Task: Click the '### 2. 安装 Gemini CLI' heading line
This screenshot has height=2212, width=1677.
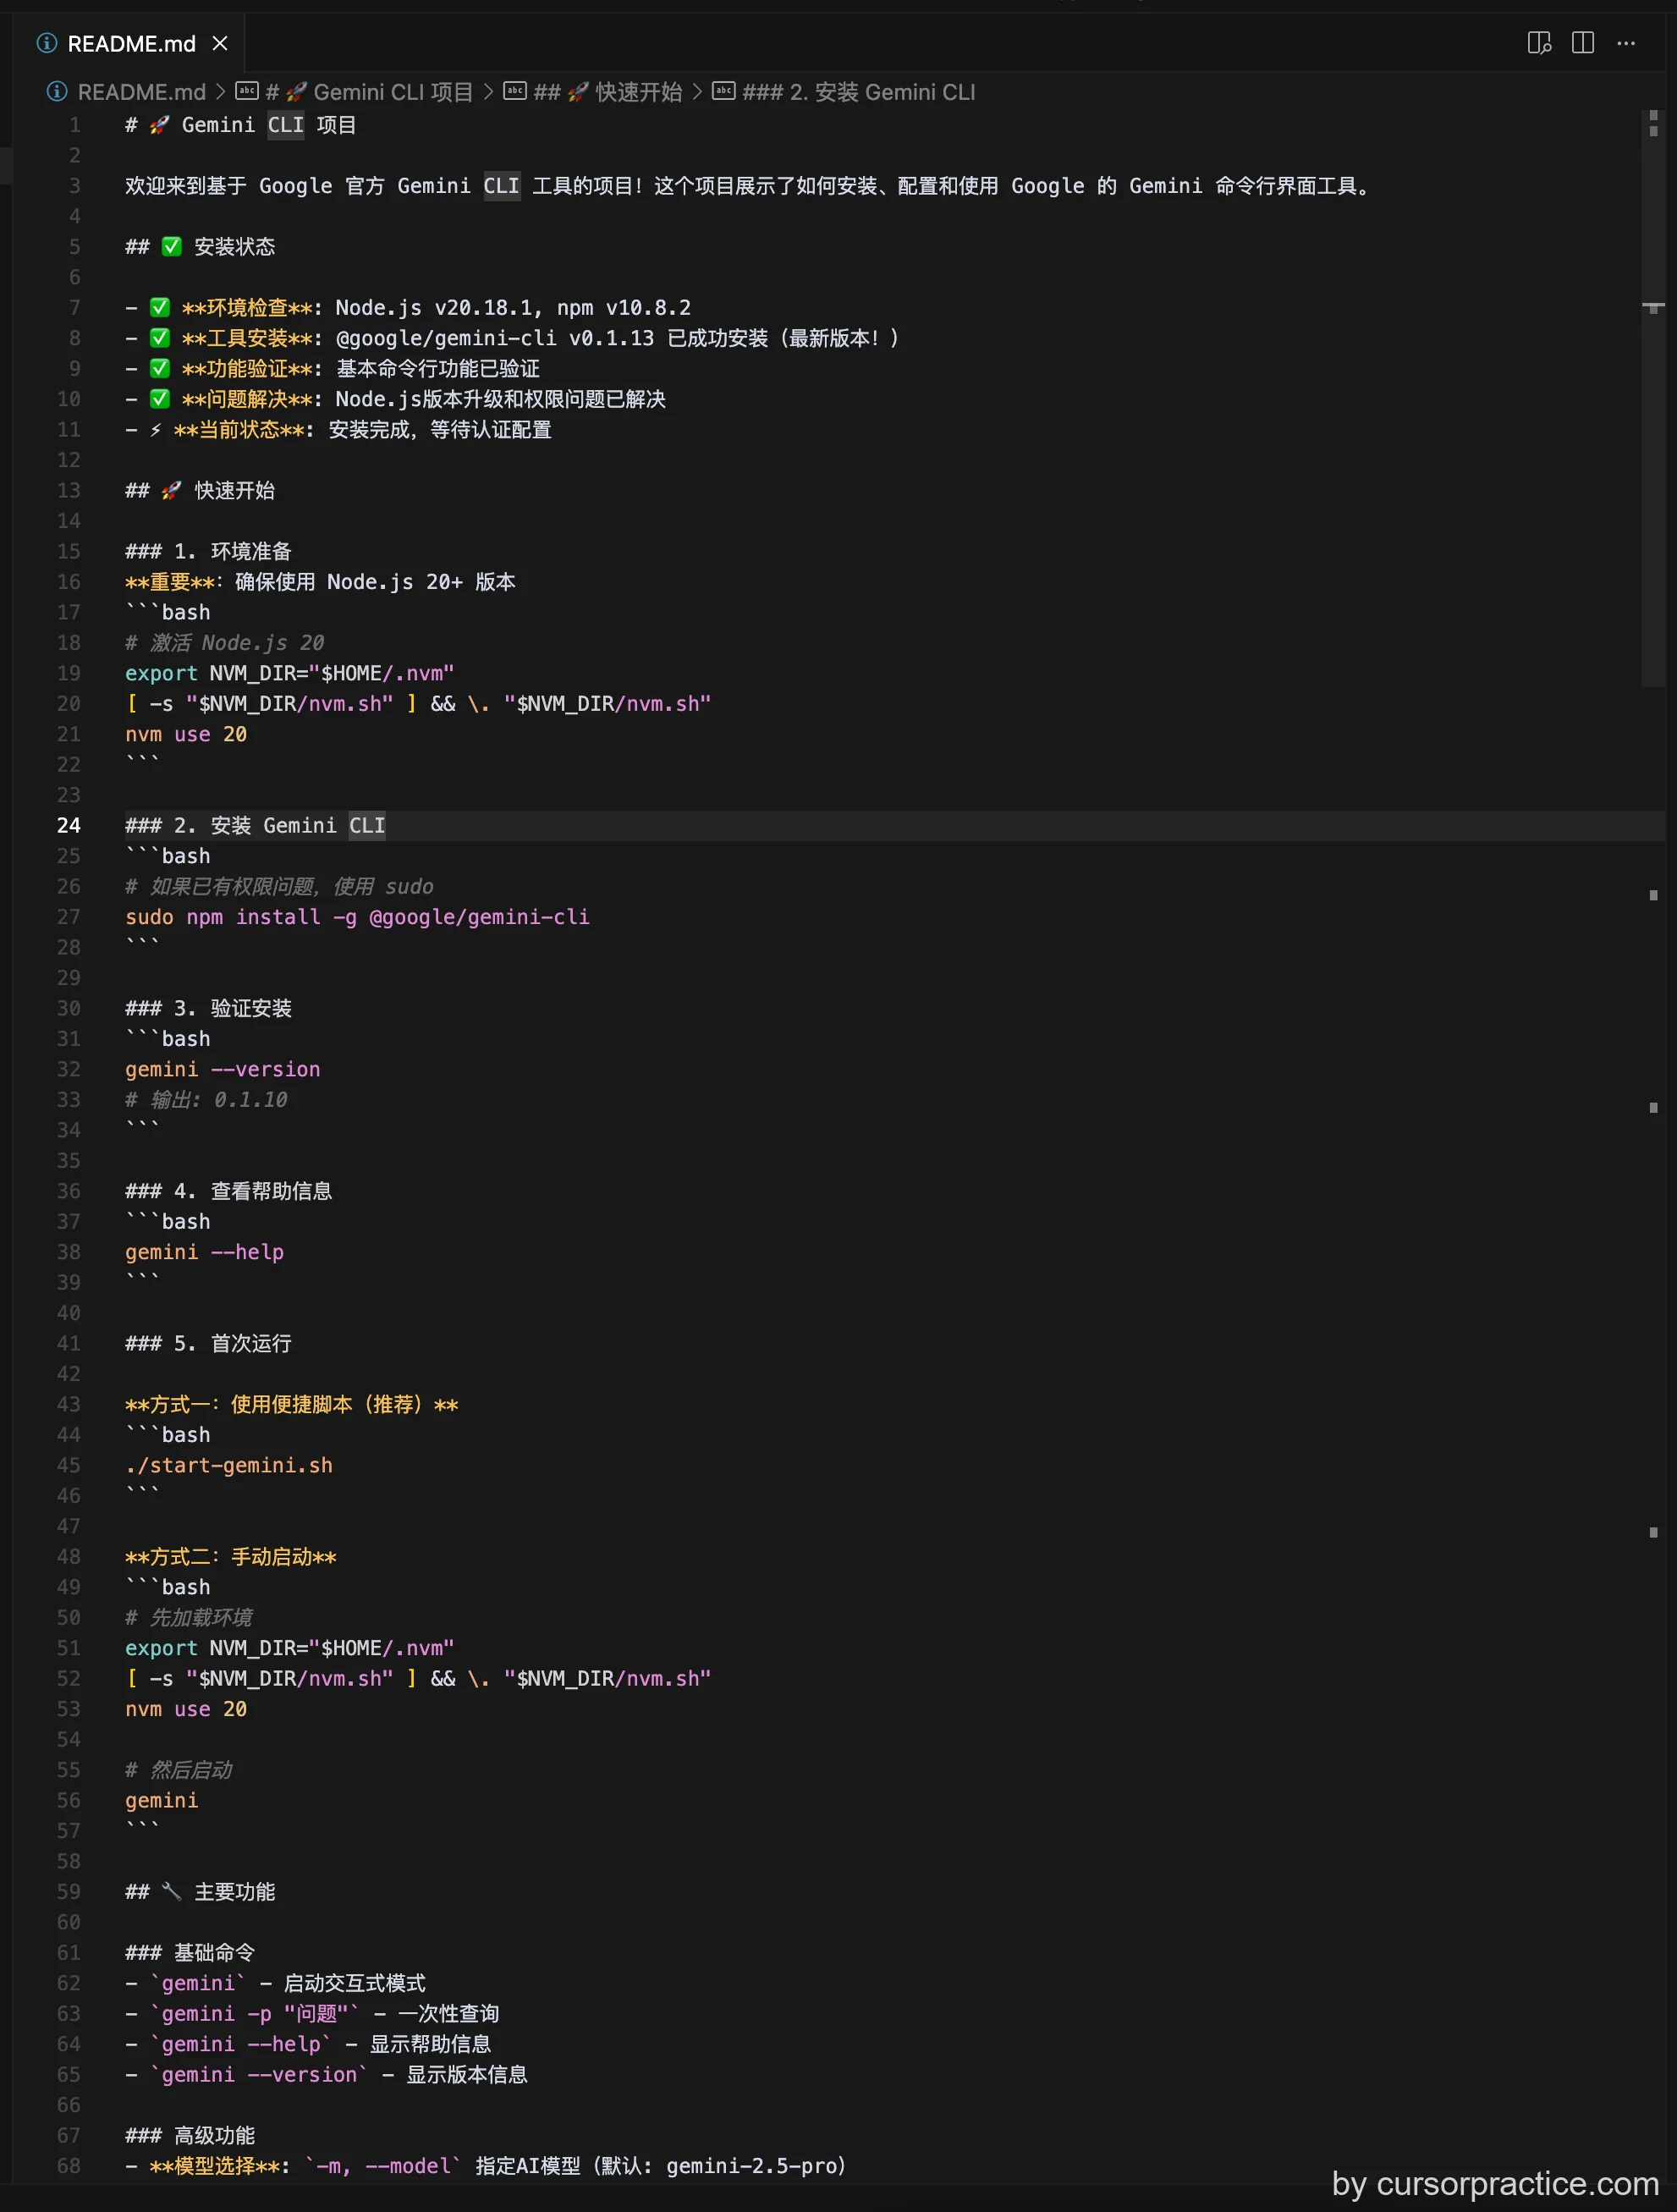Action: click(x=255, y=826)
